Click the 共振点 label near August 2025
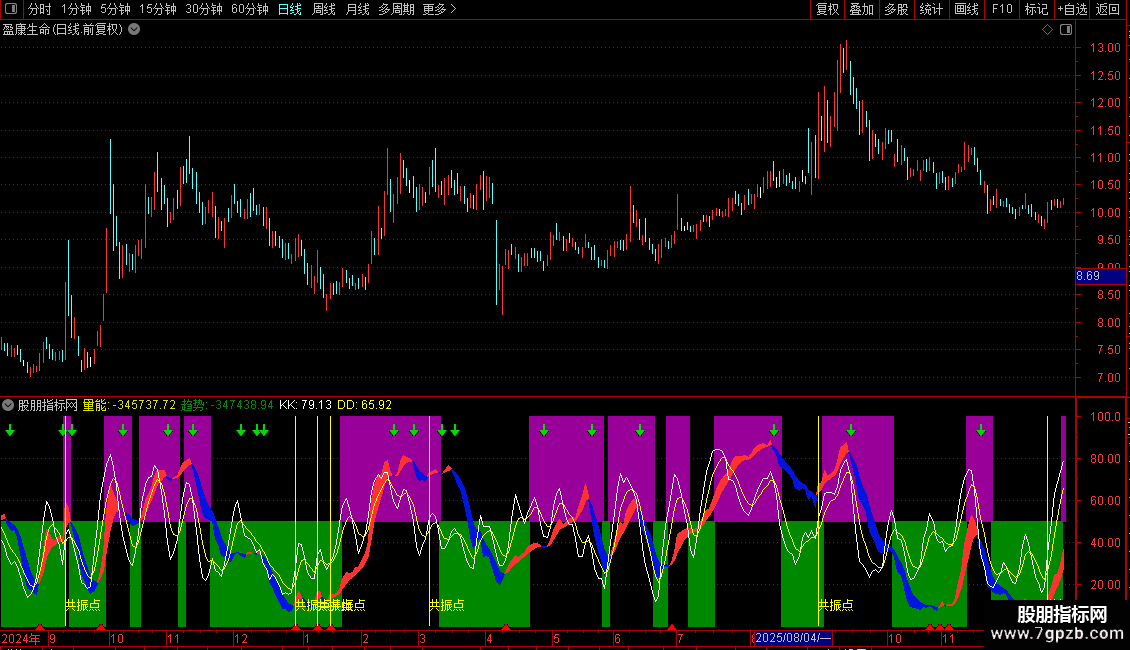Screen dimensions: 1130x650 tap(836, 605)
